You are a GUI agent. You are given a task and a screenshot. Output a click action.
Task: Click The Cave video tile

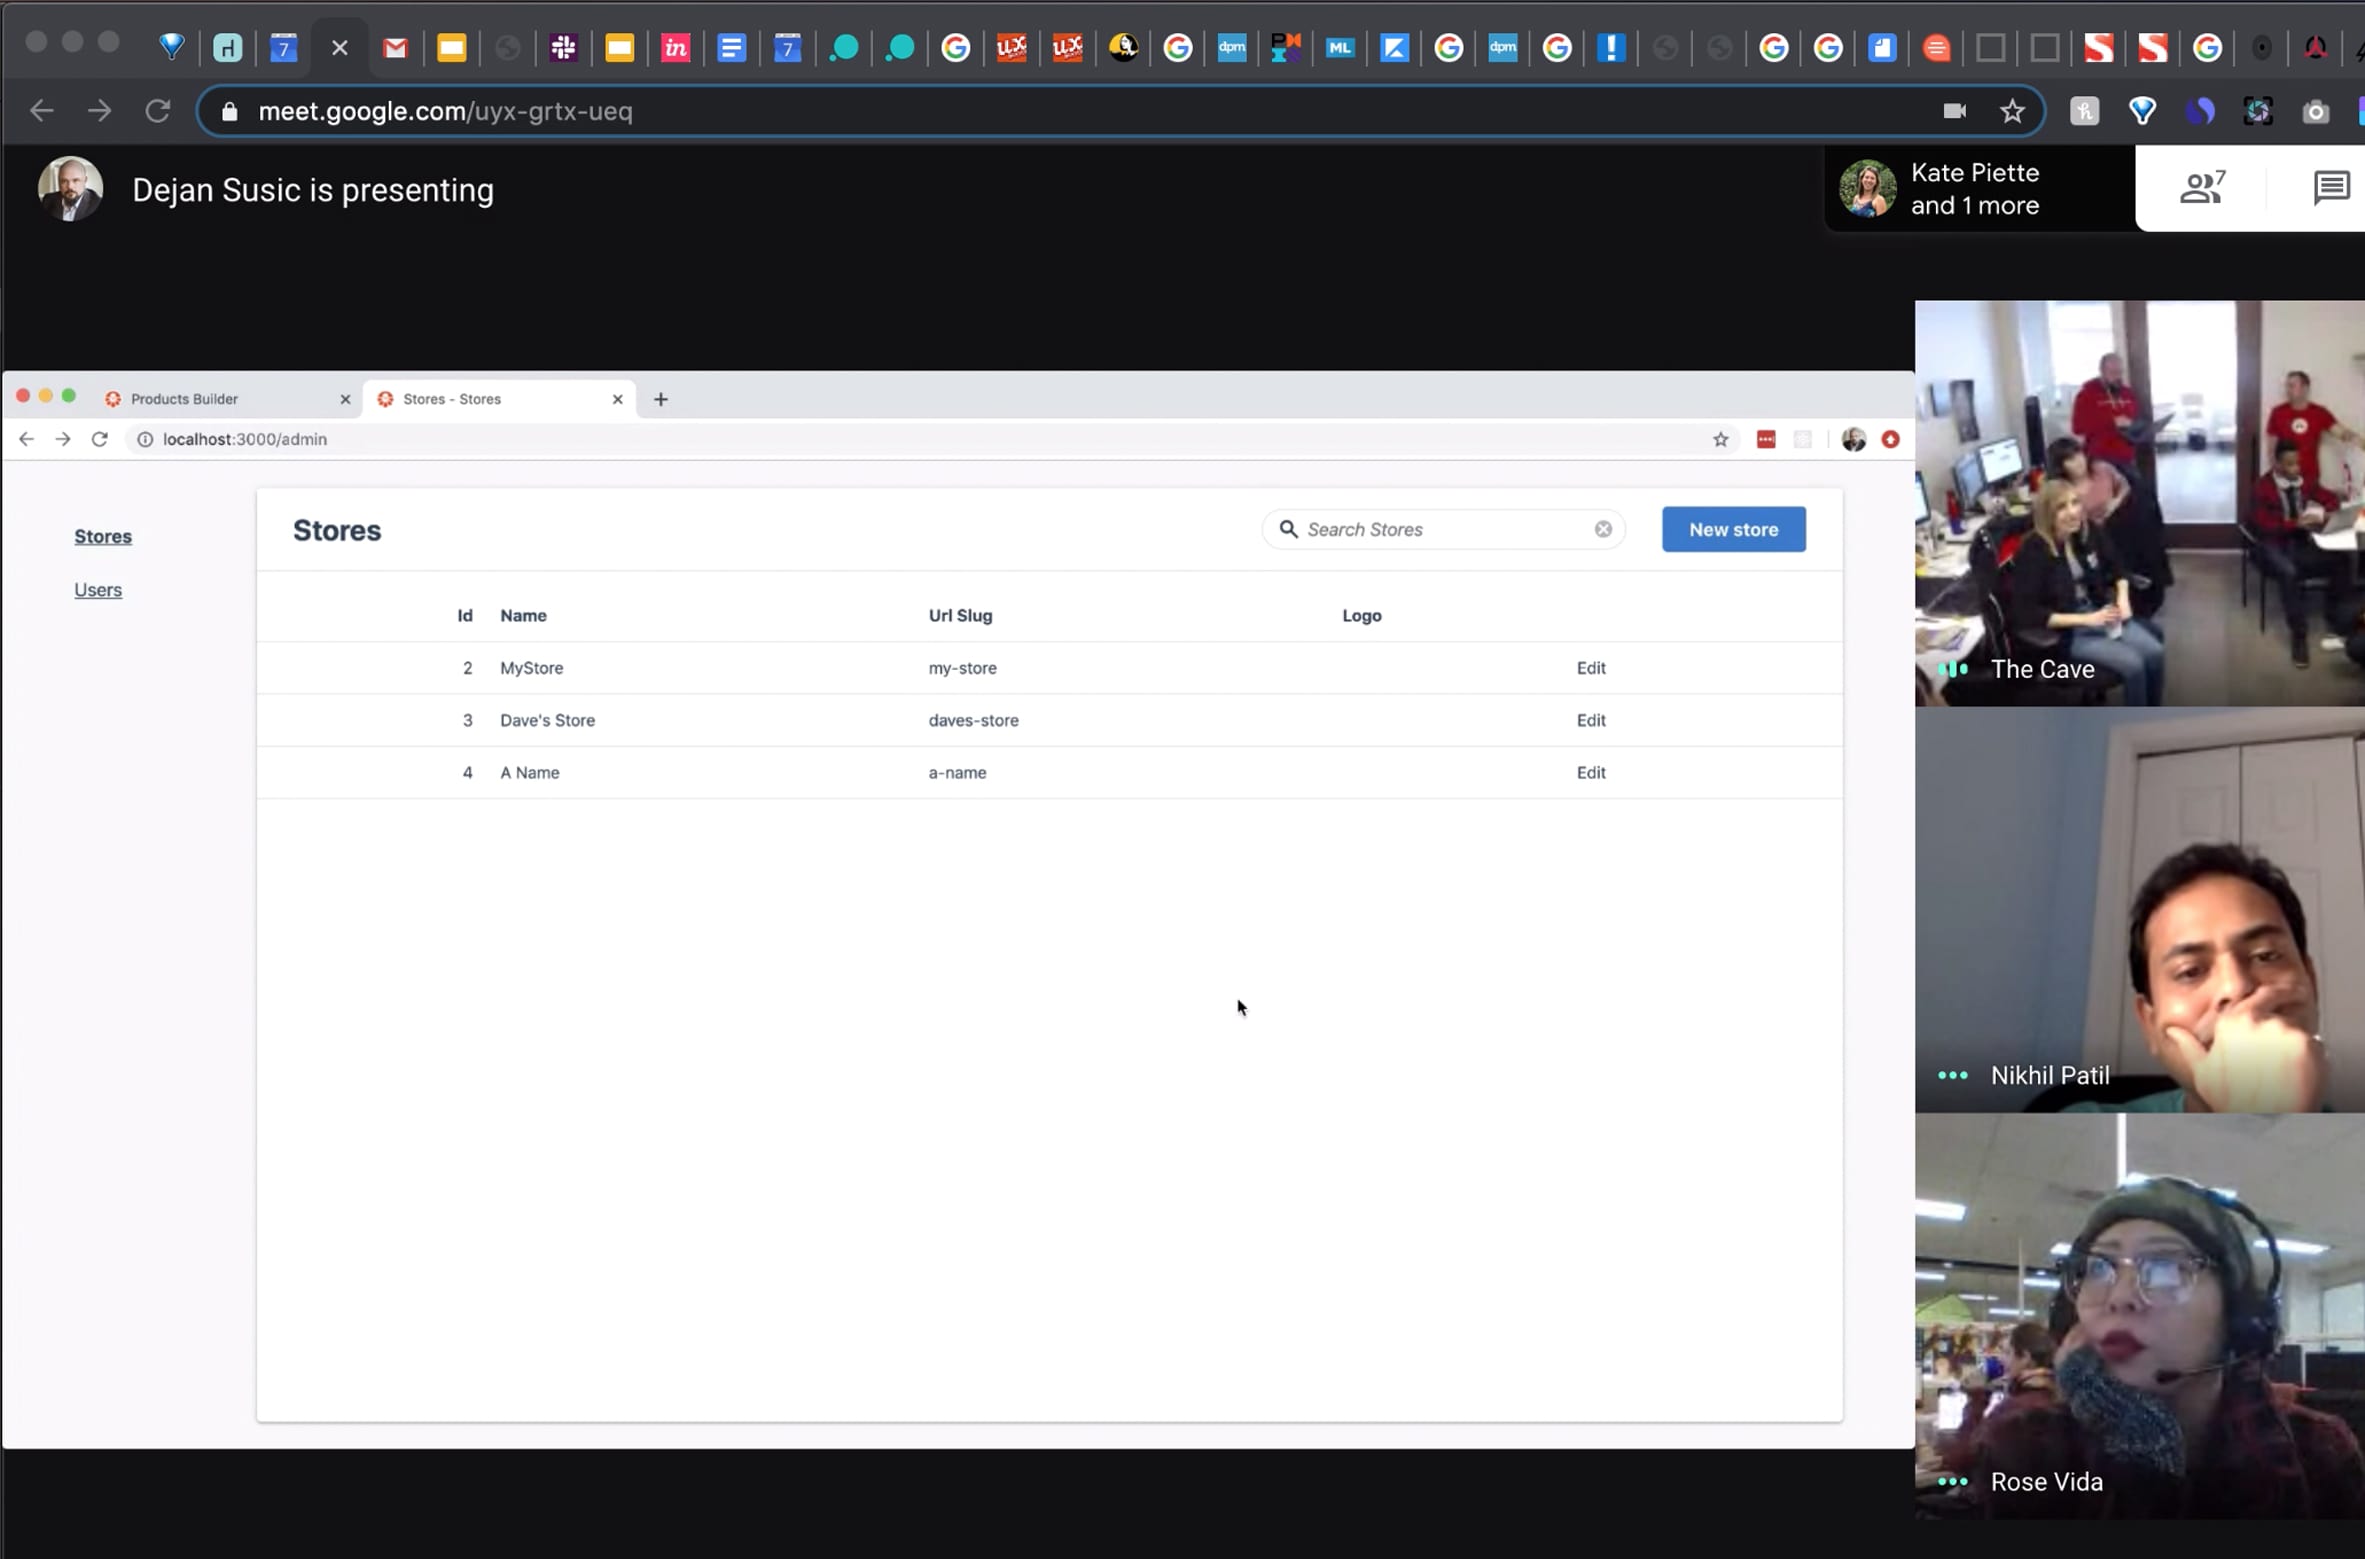pyautogui.click(x=2138, y=503)
